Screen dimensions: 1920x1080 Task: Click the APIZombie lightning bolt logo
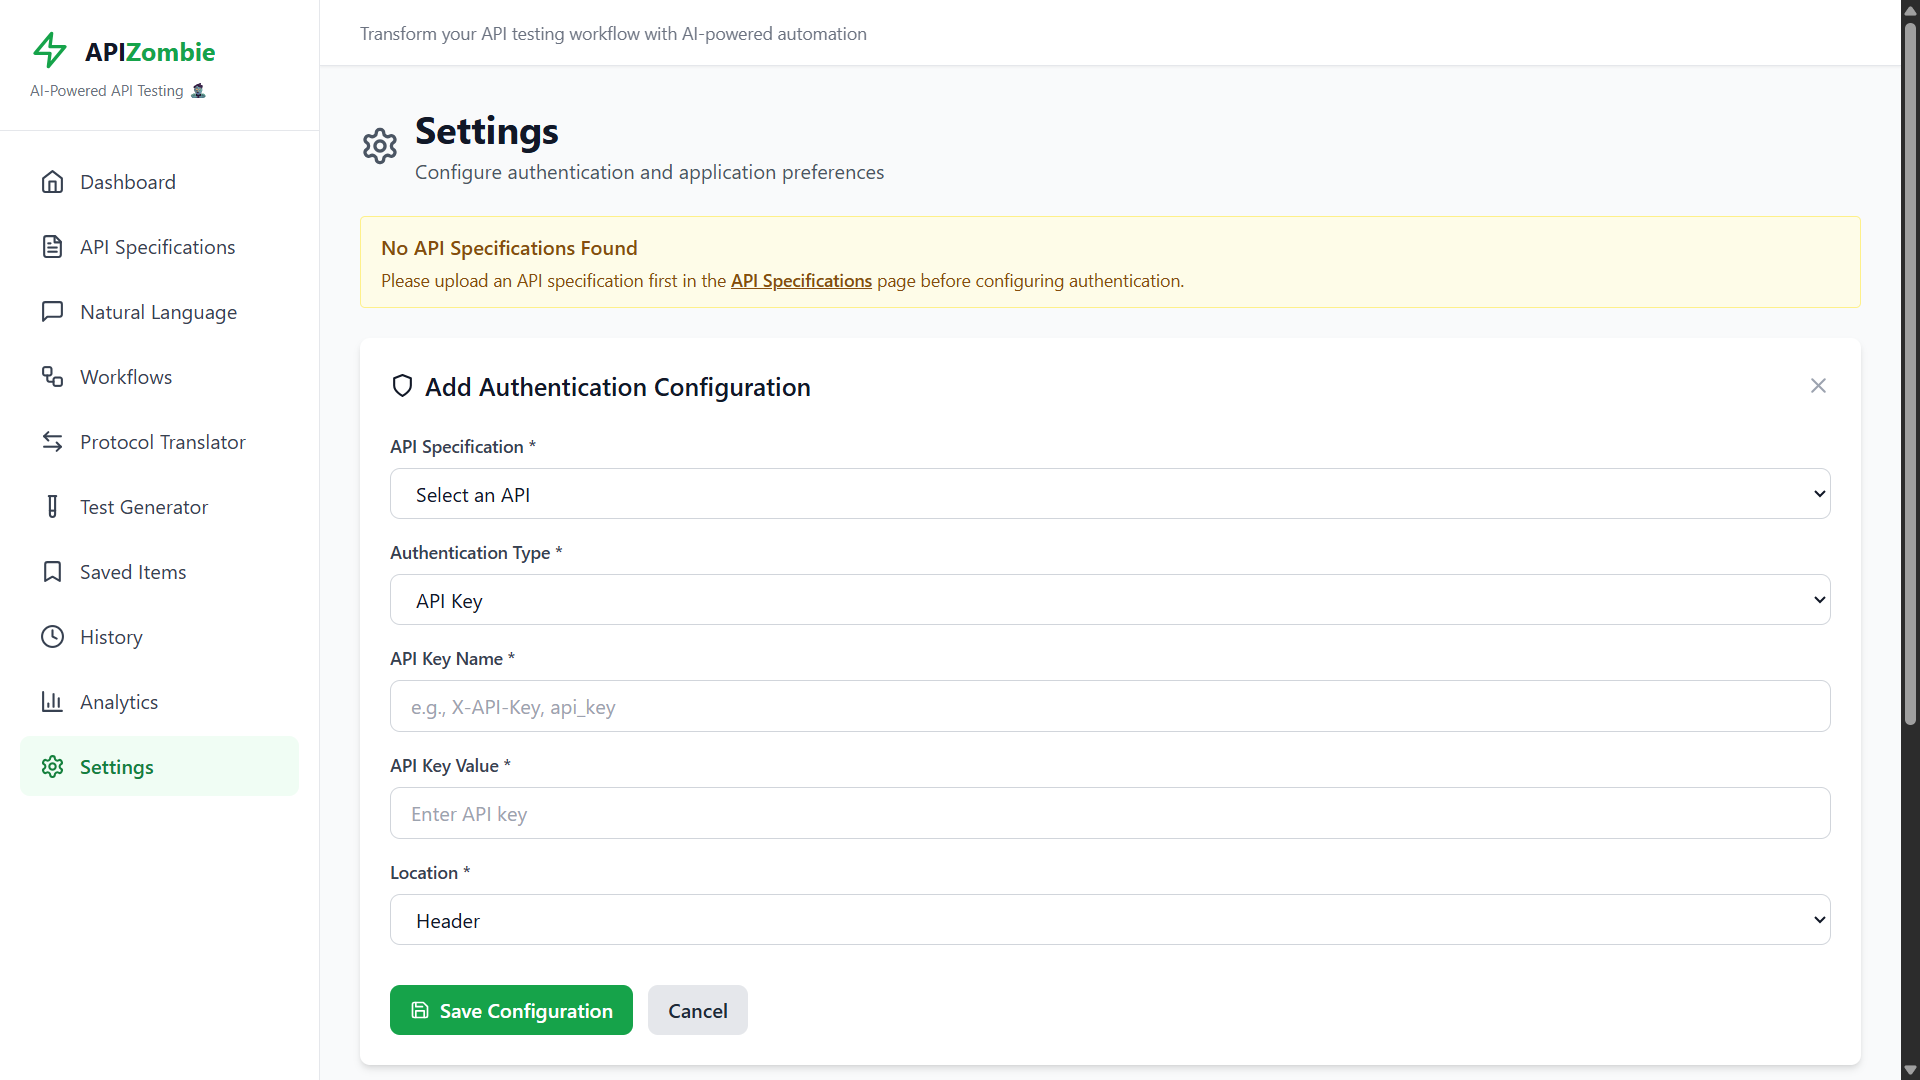[49, 50]
